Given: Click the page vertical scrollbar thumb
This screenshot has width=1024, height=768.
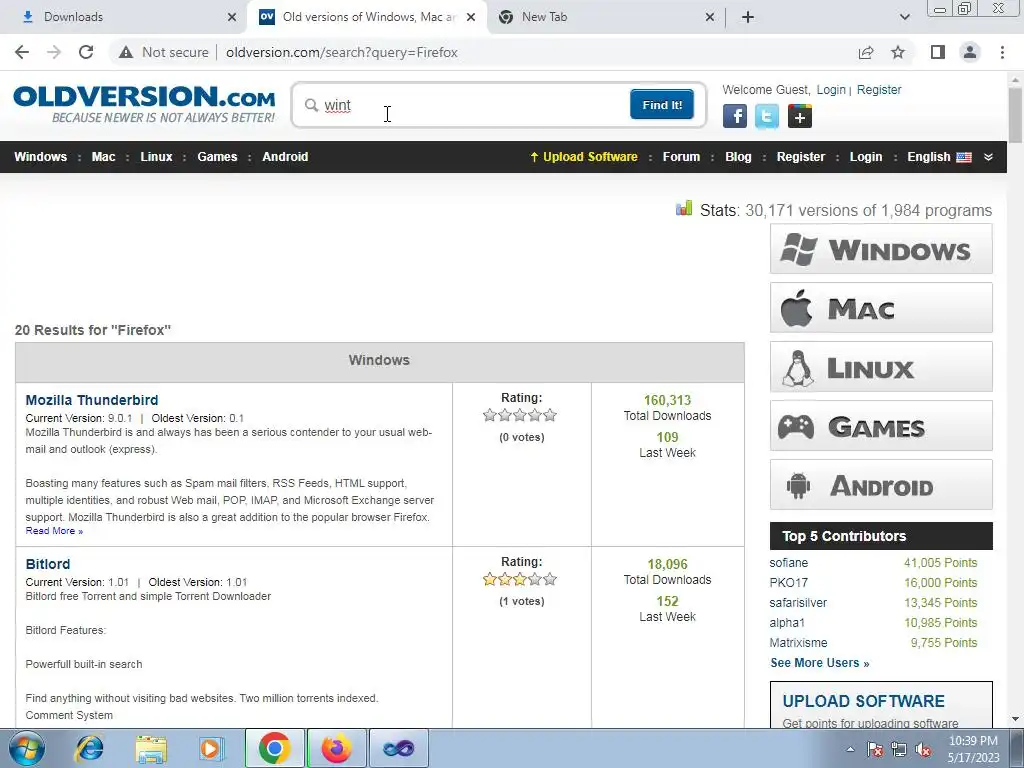Looking at the screenshot, I should tap(1015, 114).
